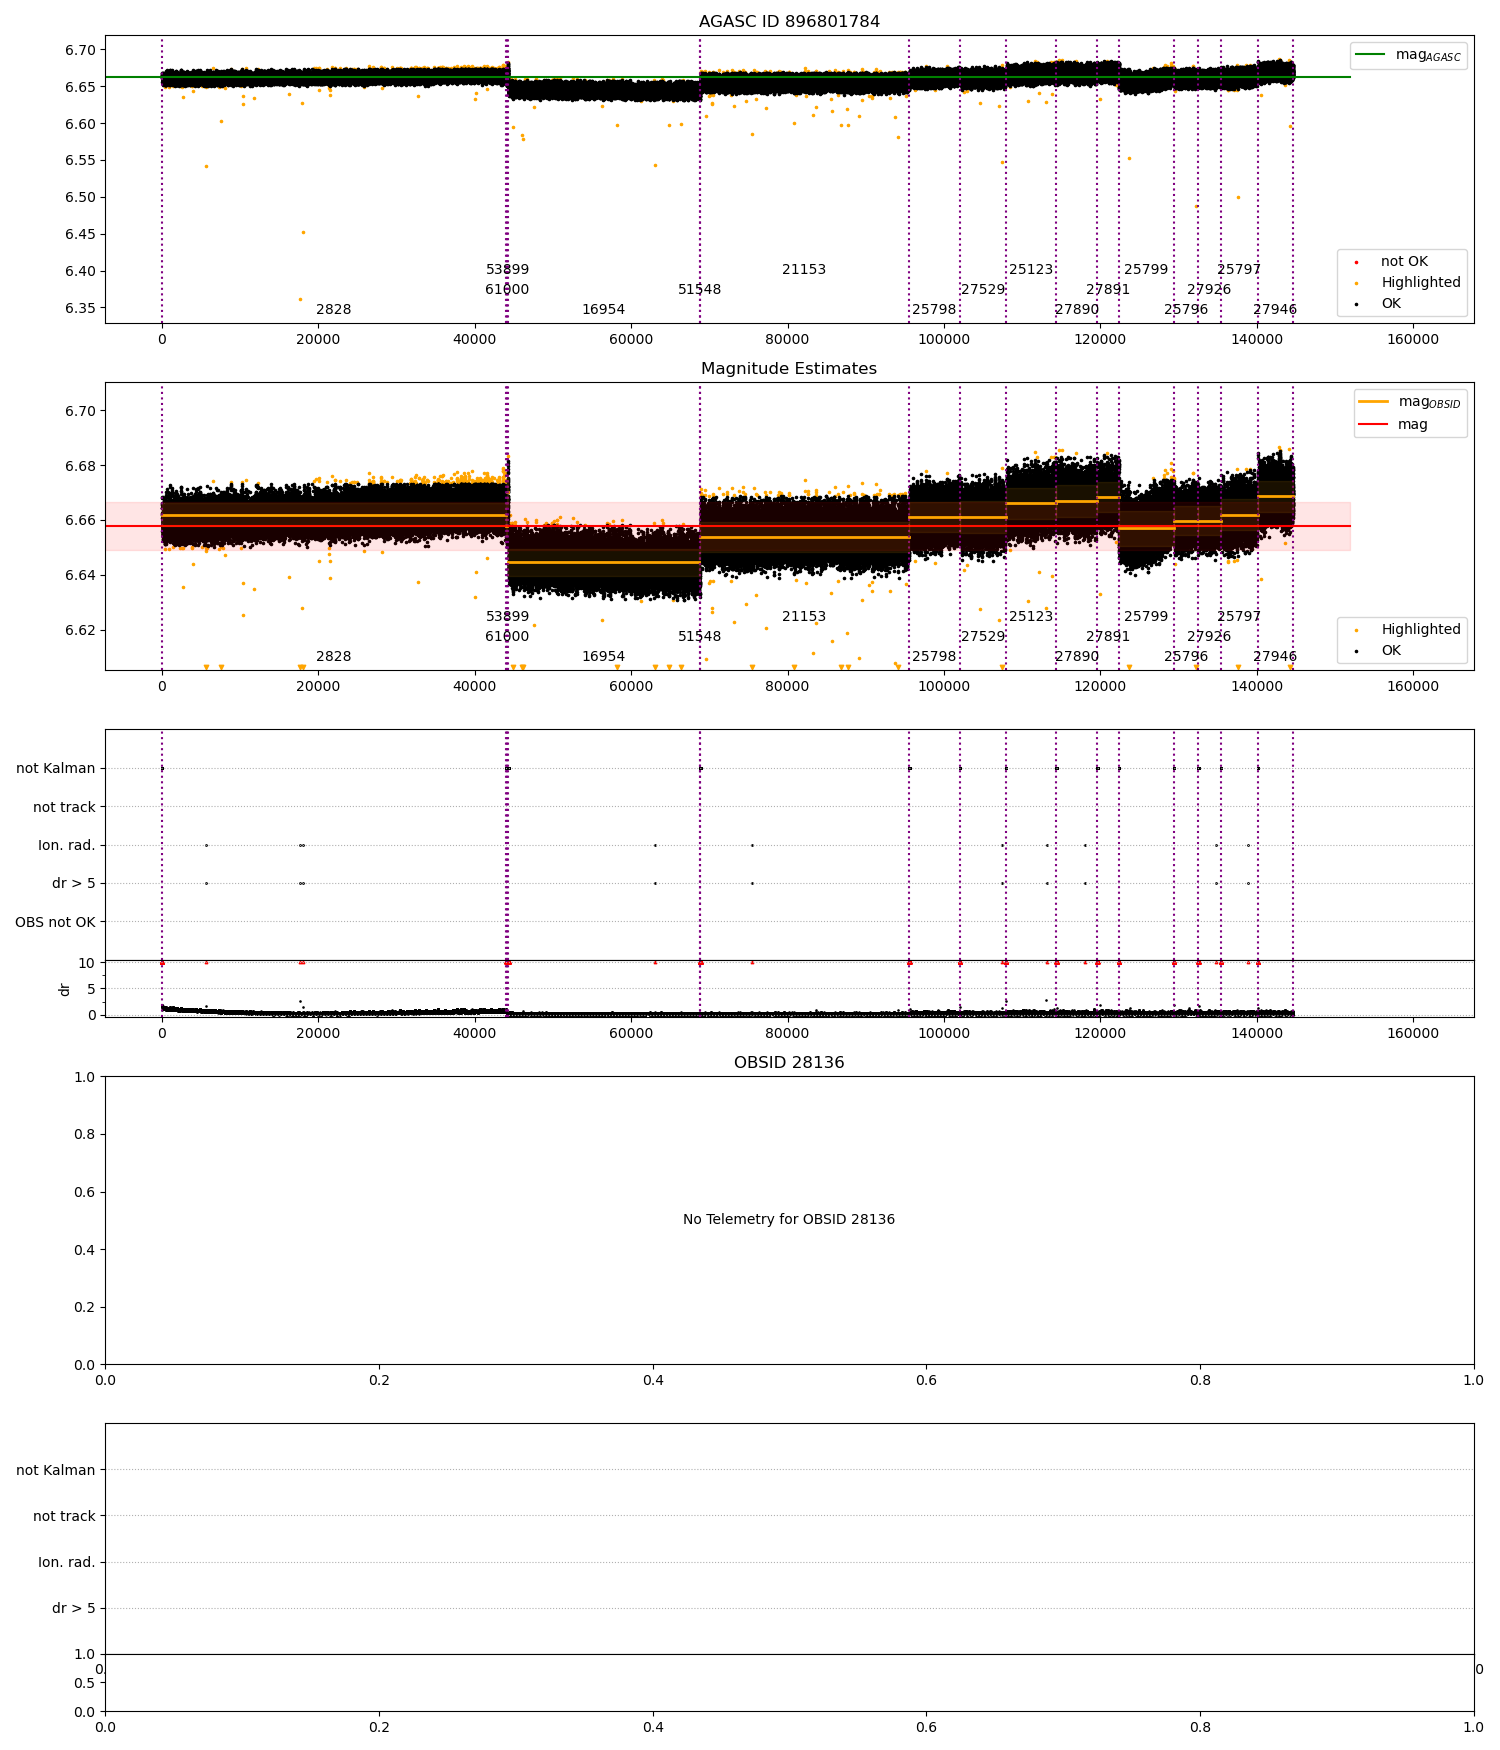
Task: Click OBSID label 16954 in the top plot
Action: coord(603,310)
